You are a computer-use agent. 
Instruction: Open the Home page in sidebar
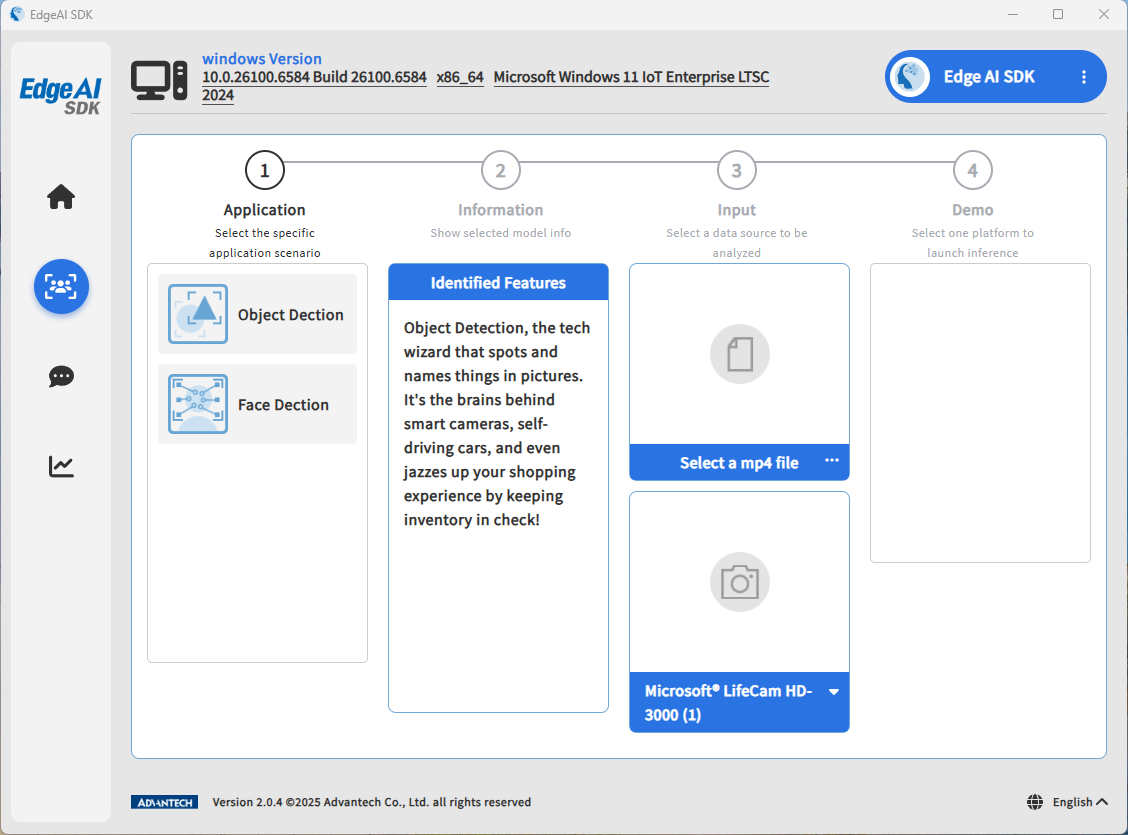point(61,197)
